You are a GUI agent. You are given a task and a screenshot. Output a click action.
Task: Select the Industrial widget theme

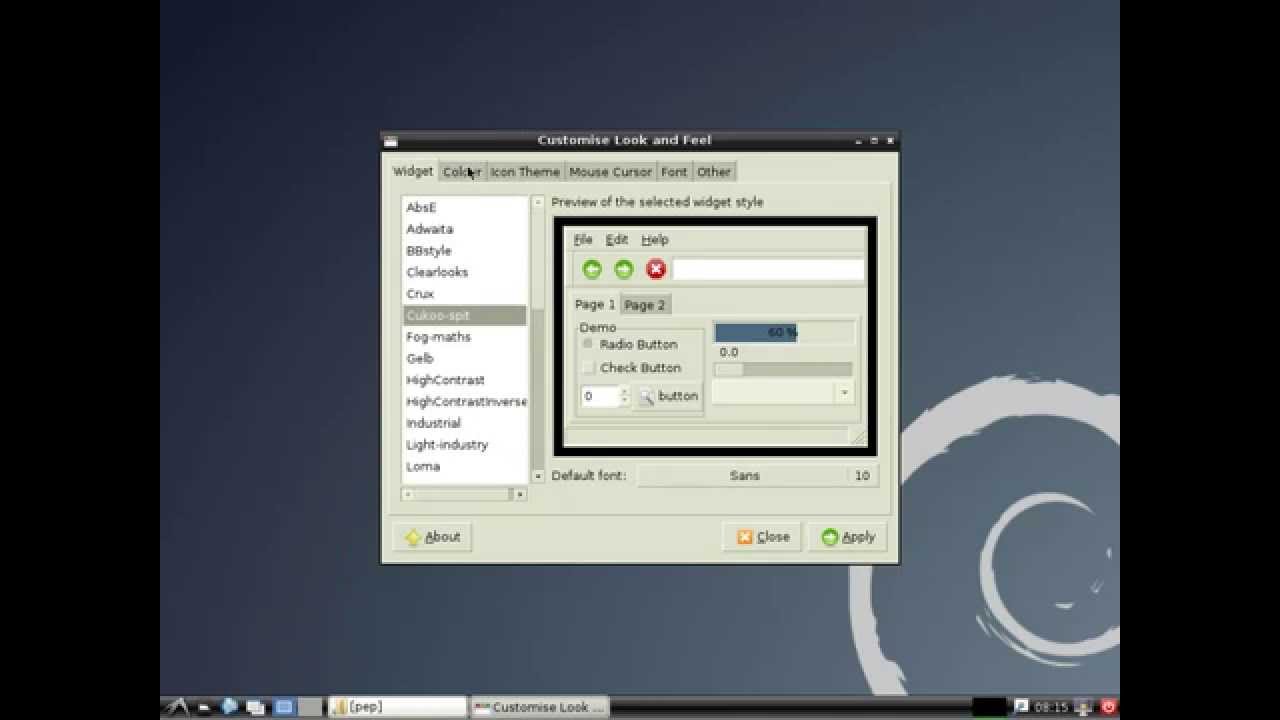click(x=465, y=423)
